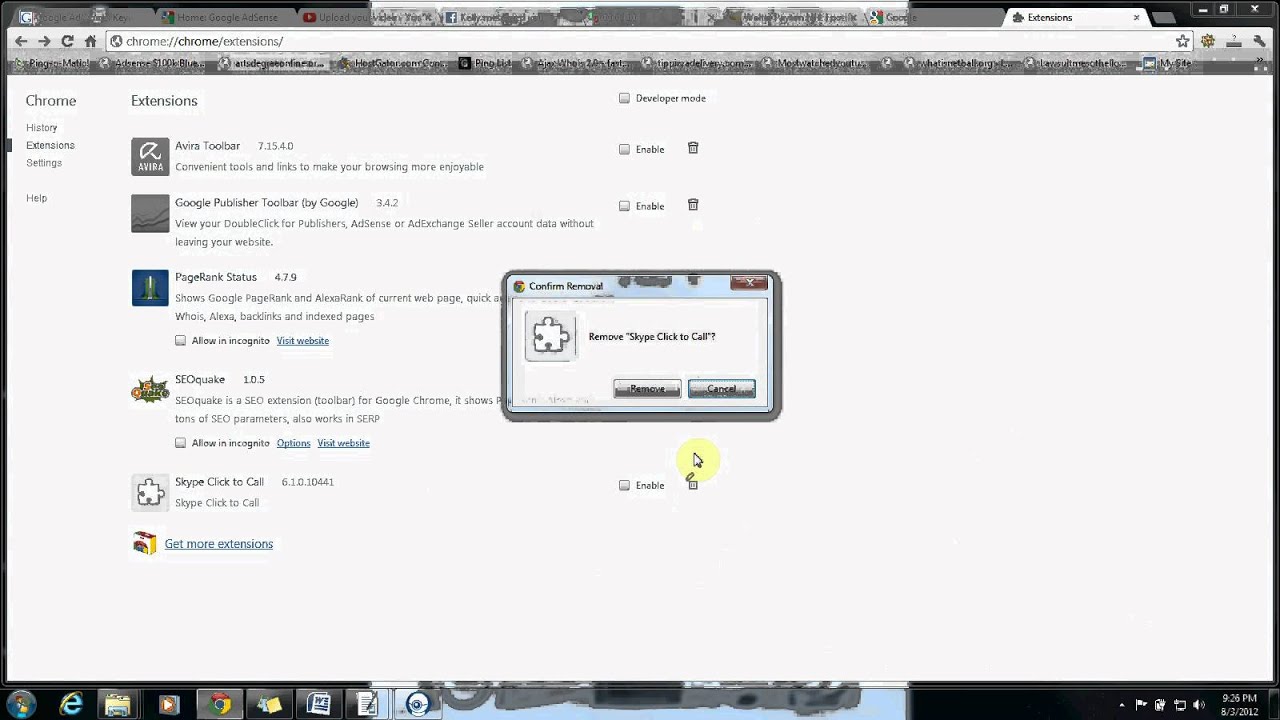The height and width of the screenshot is (720, 1280).
Task: Open Chrome wrench menu
Action: [1259, 41]
